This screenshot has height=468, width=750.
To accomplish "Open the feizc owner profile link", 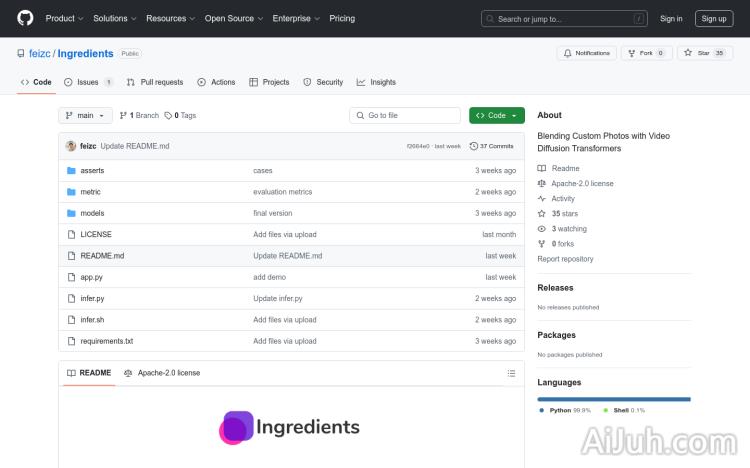I will (x=39, y=54).
